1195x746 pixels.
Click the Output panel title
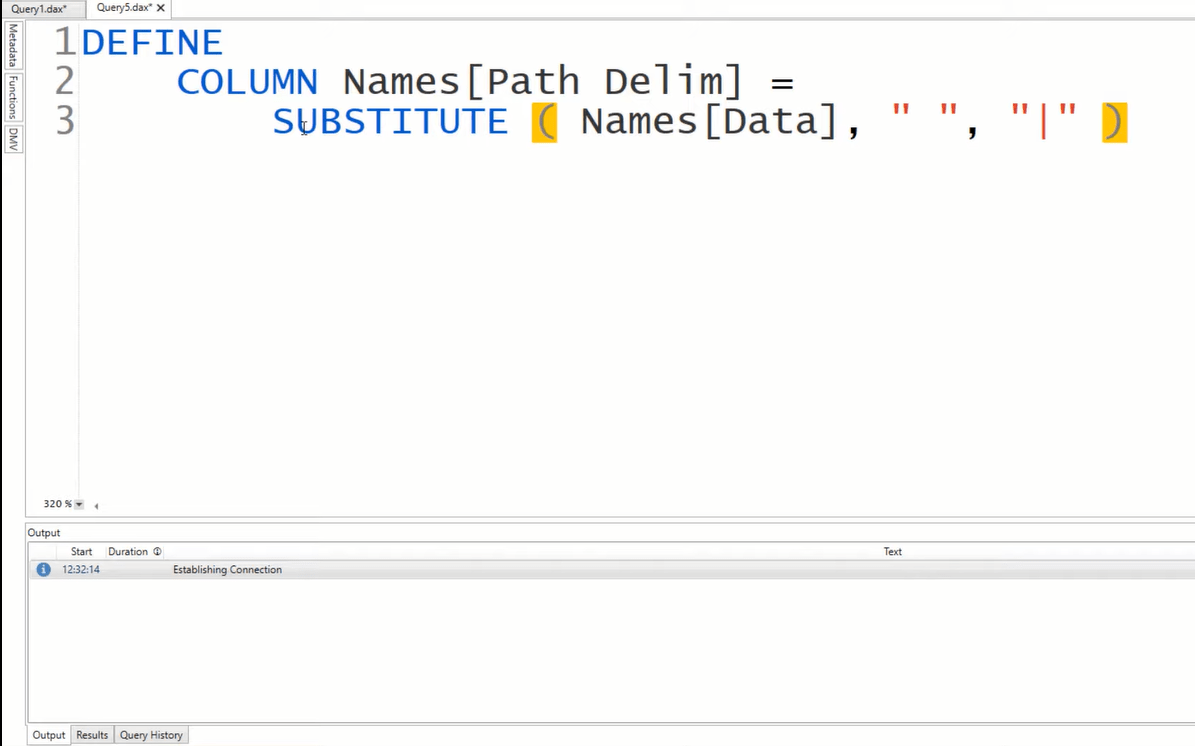click(x=43, y=533)
